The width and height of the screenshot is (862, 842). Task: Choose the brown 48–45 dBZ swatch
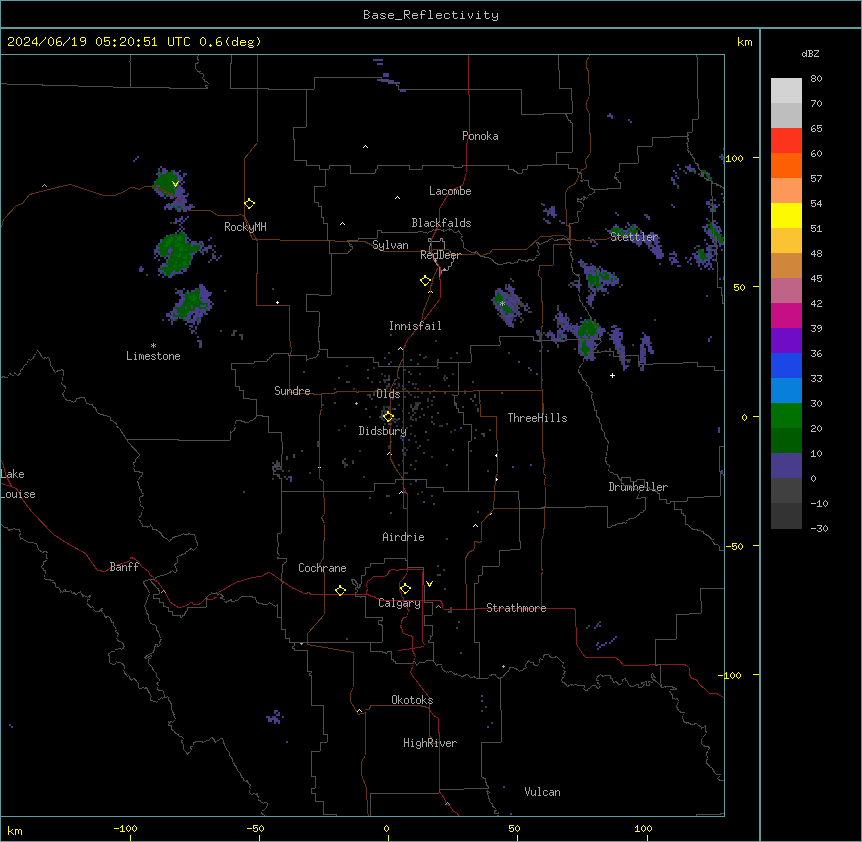(x=786, y=265)
